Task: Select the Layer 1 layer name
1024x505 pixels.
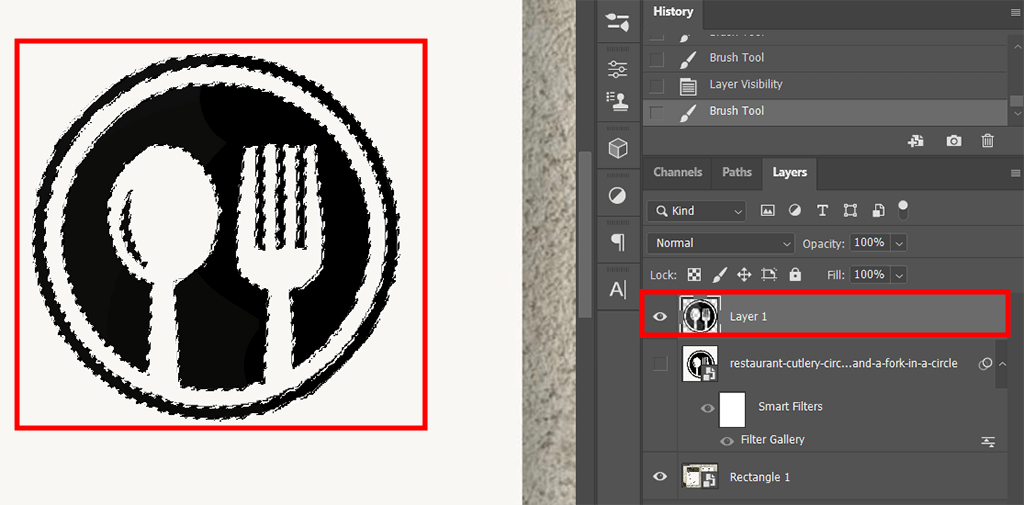Action: tap(749, 317)
